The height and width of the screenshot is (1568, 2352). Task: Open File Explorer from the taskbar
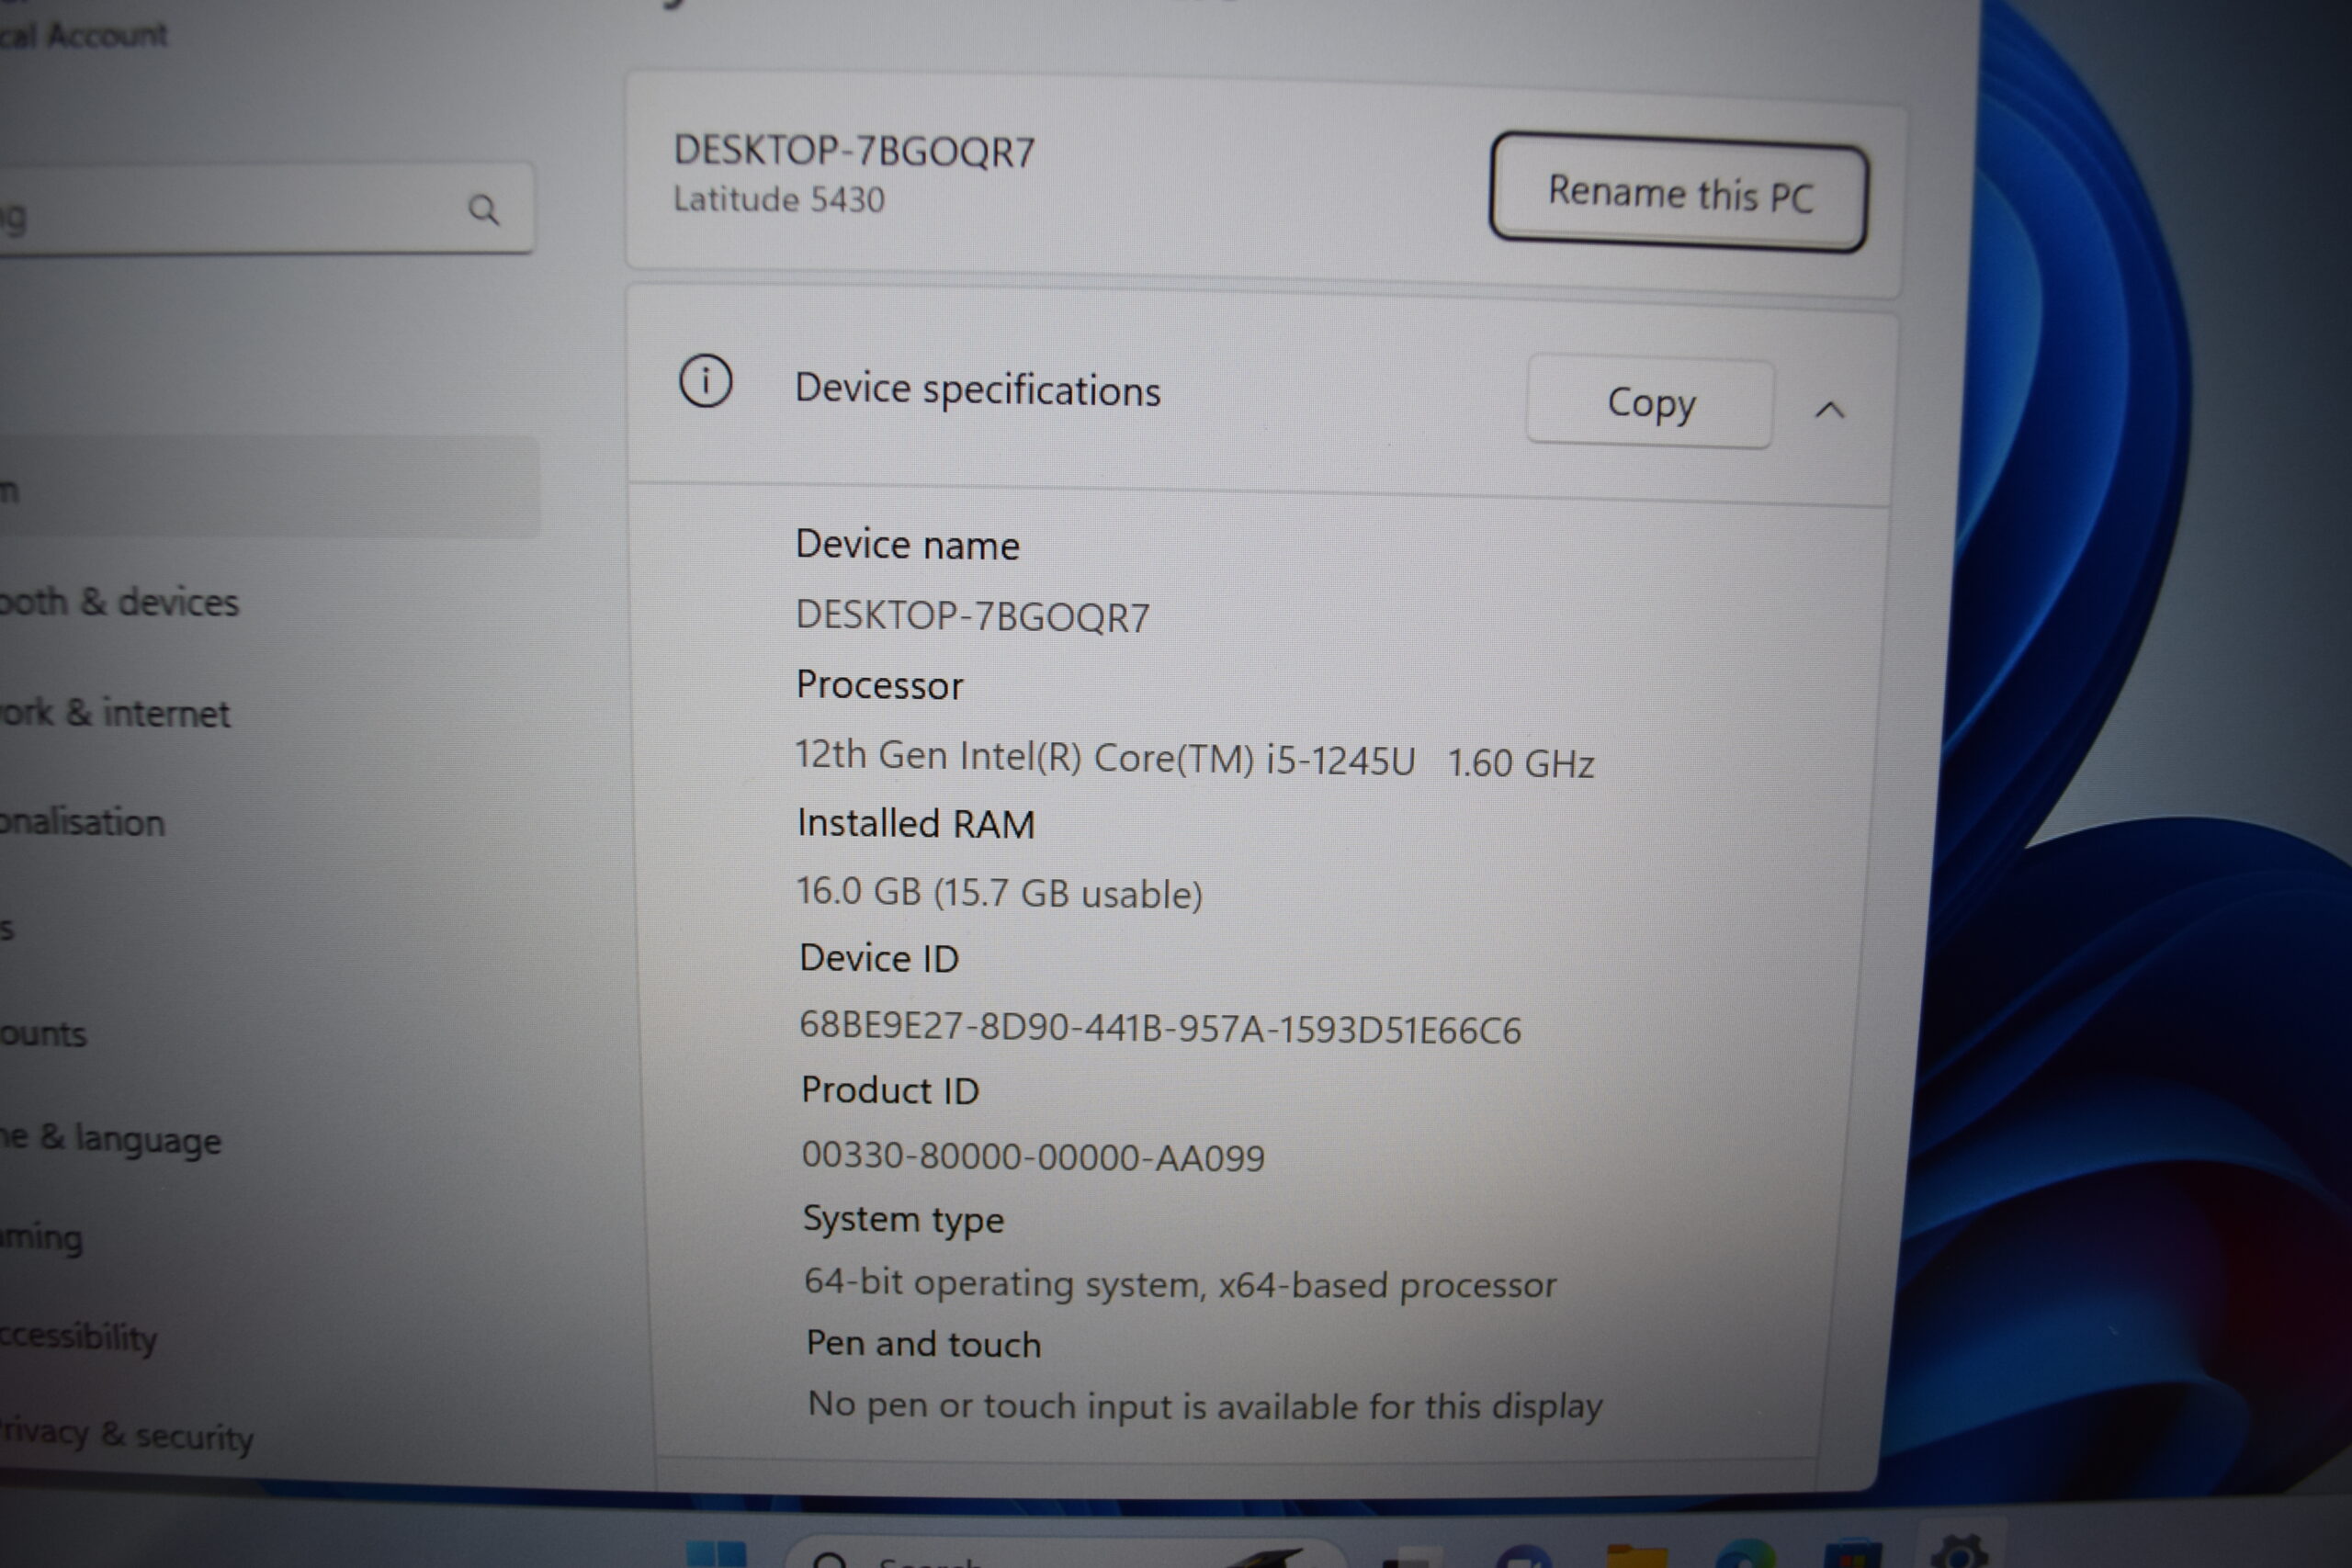[x=1637, y=1556]
